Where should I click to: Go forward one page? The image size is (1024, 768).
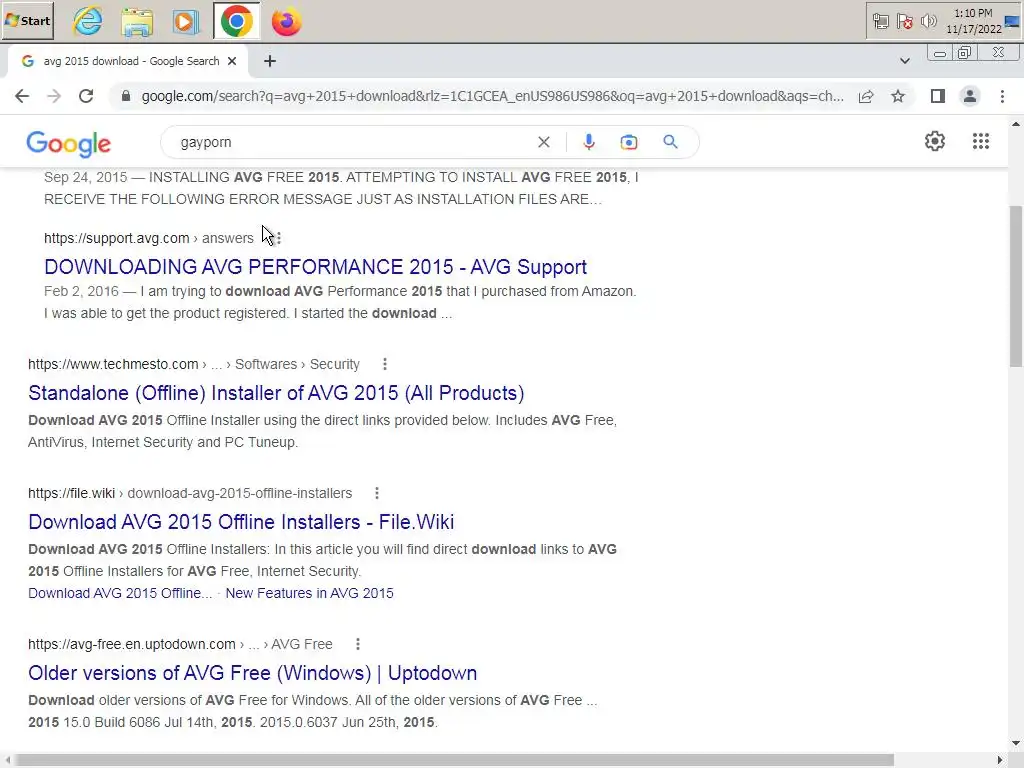54,96
